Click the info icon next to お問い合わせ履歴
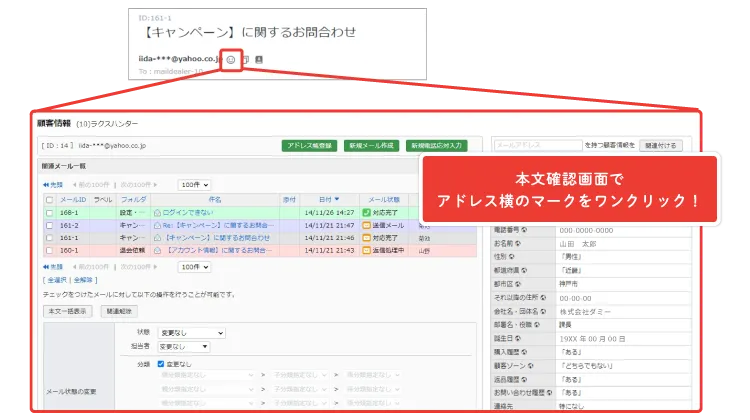750x420 pixels. (x=550, y=393)
